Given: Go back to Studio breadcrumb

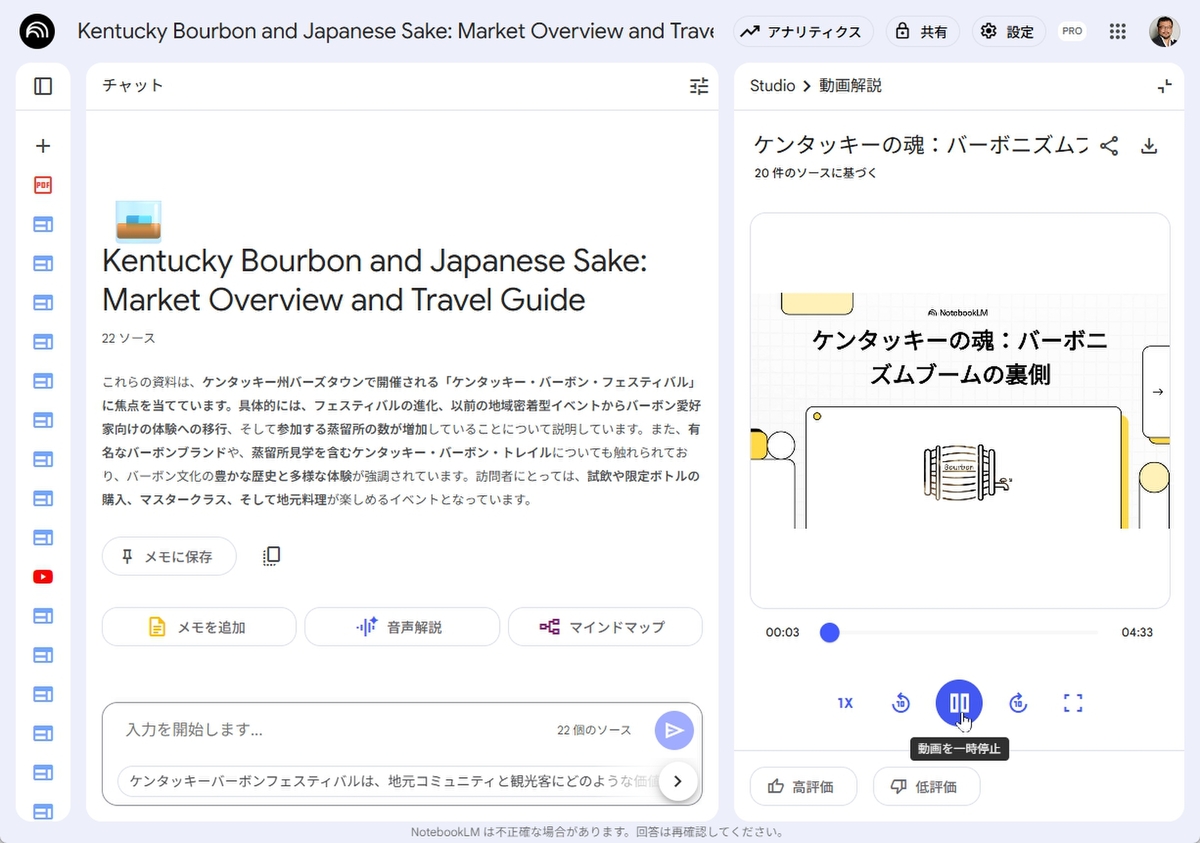Looking at the screenshot, I should pyautogui.click(x=772, y=86).
